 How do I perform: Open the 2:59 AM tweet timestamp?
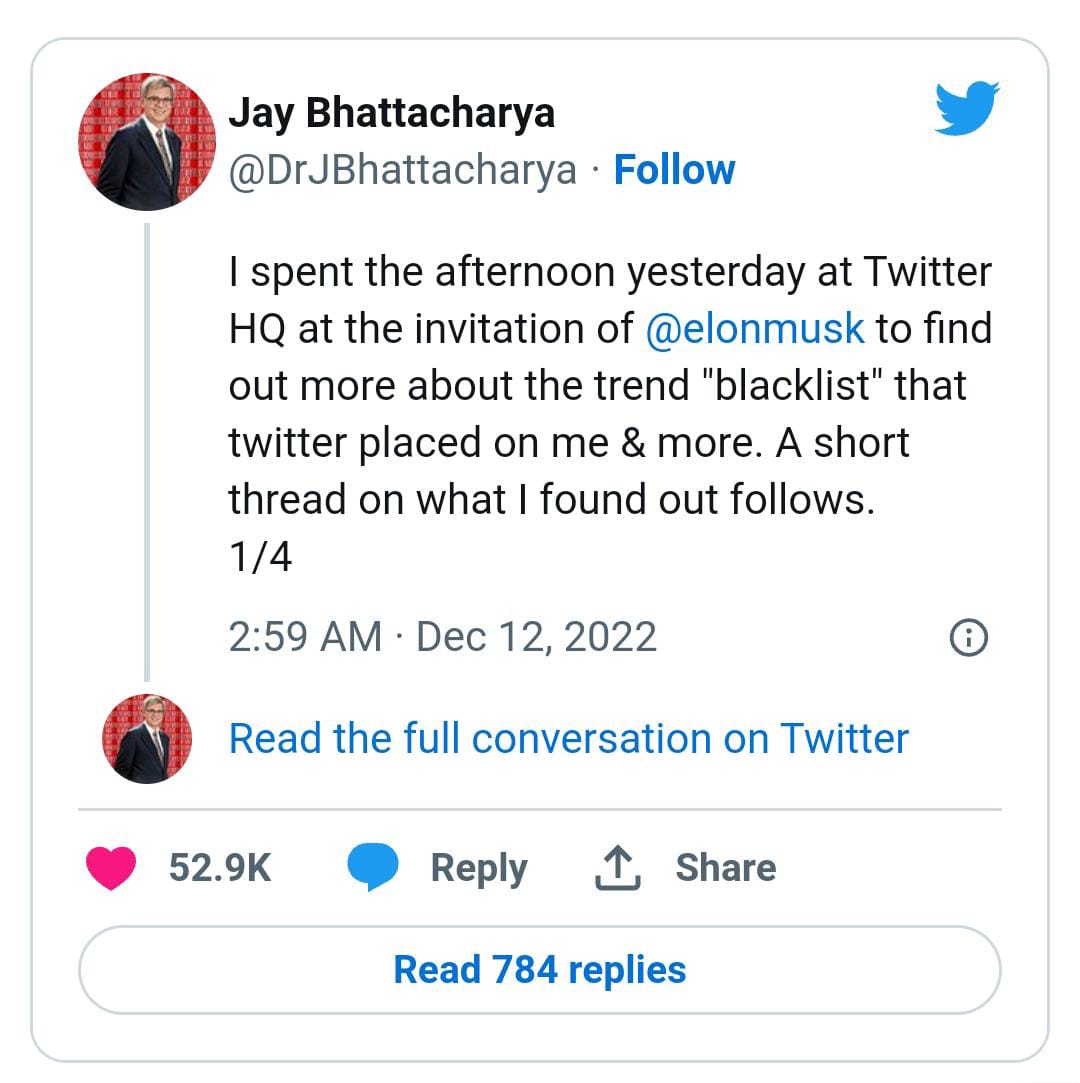[305, 637]
